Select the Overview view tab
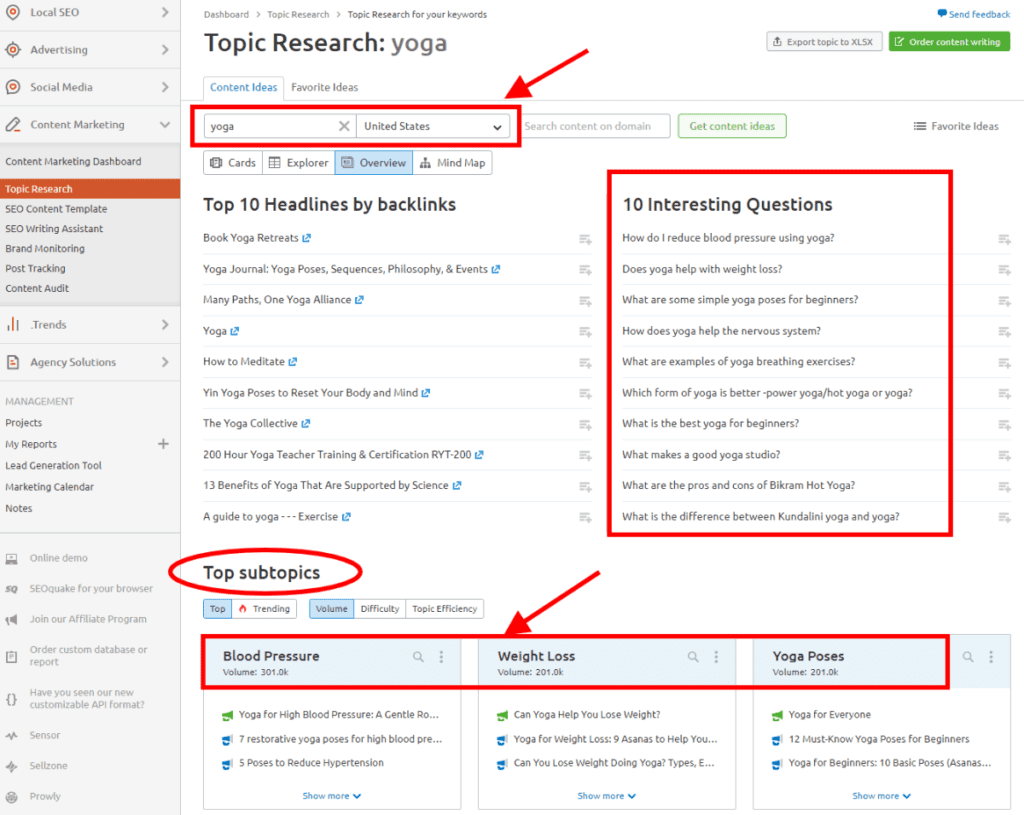 click(374, 163)
